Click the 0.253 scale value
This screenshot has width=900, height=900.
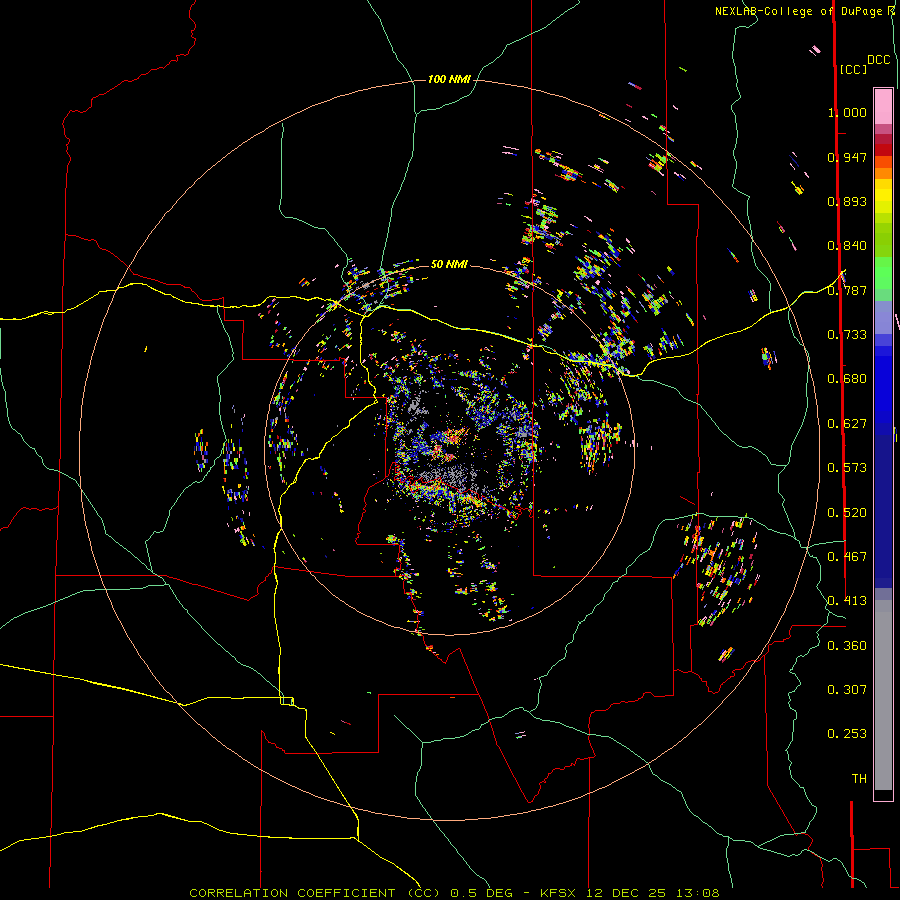(x=847, y=734)
